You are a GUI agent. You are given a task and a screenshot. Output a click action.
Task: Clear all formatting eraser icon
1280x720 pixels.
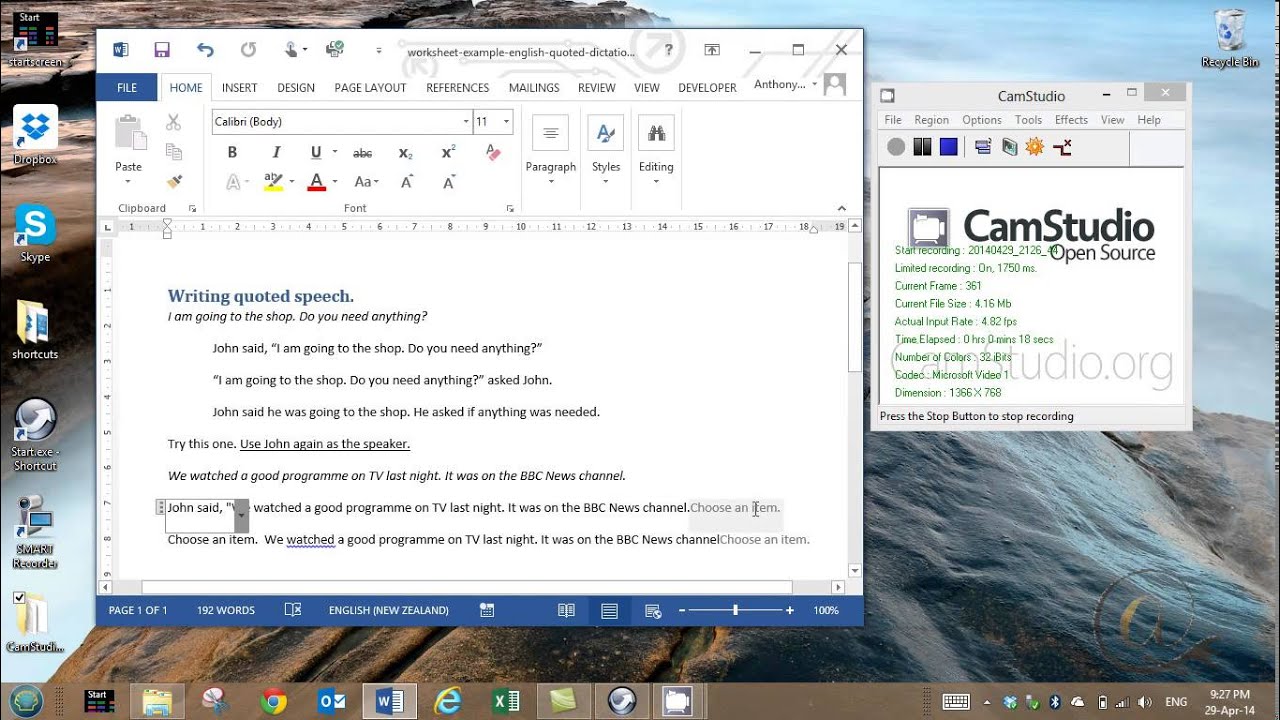click(492, 152)
